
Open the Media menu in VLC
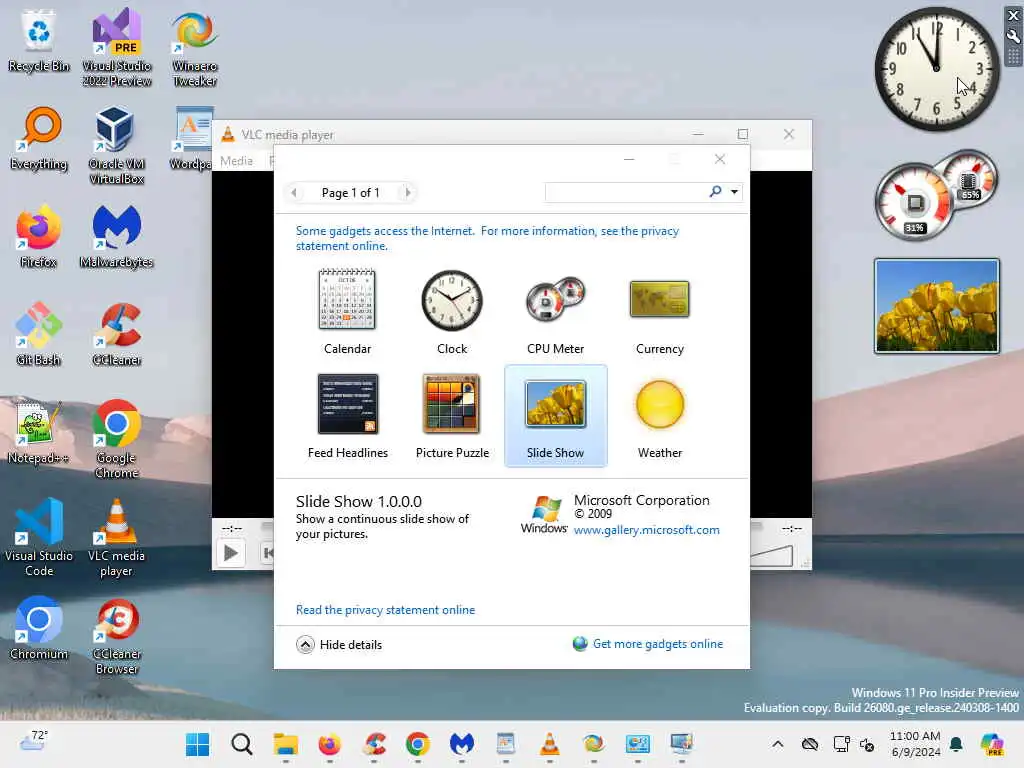[x=236, y=161]
